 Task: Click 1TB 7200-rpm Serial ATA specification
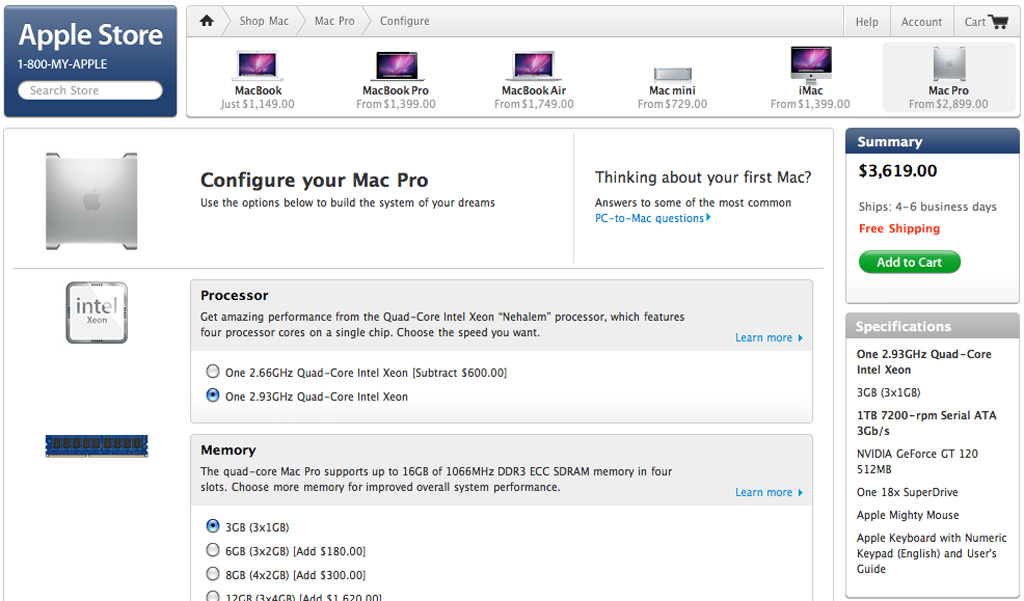click(927, 423)
